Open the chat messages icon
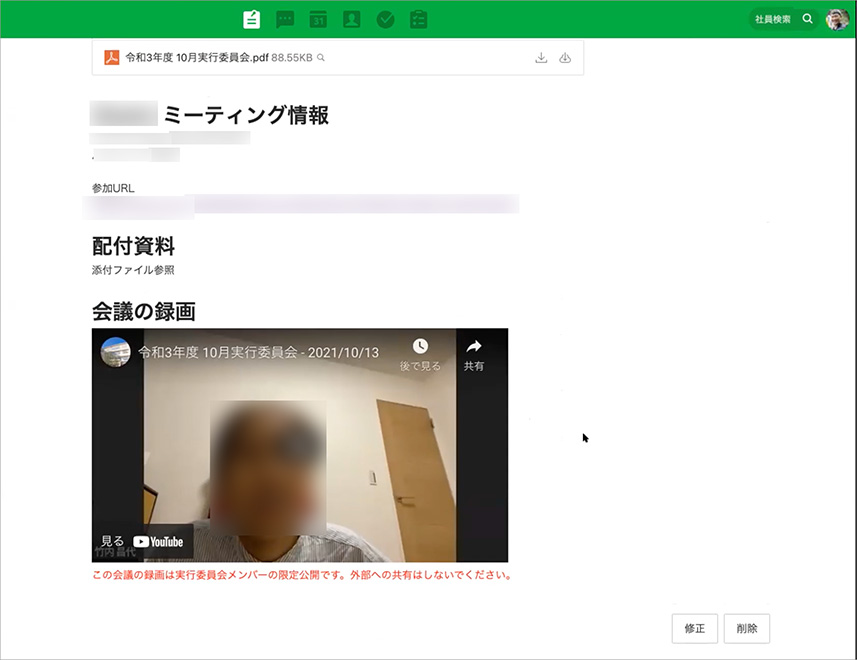The width and height of the screenshot is (857, 660). [285, 19]
